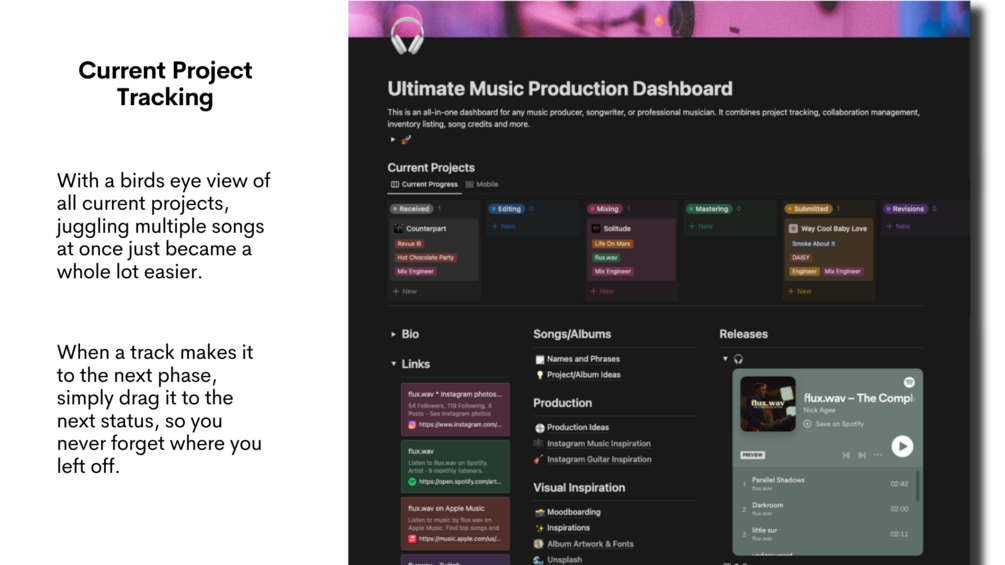Click the Editing status label
The width and height of the screenshot is (1005, 565).
click(506, 209)
